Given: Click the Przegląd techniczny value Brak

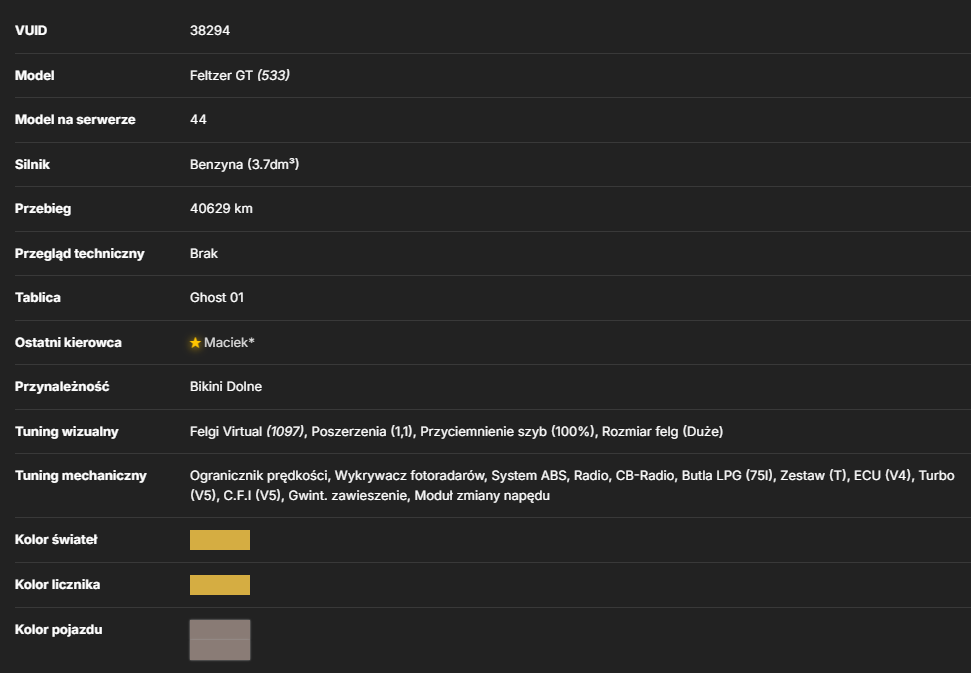Looking at the screenshot, I should tap(204, 253).
